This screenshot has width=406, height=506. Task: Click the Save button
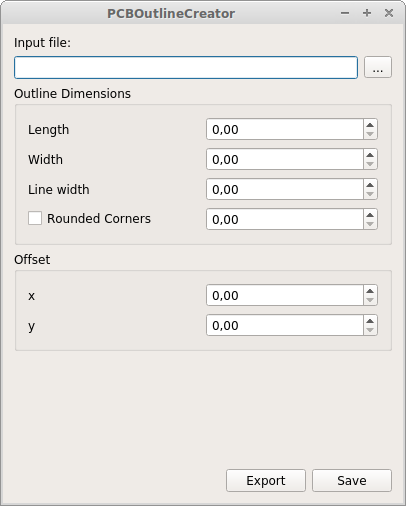[x=352, y=480]
